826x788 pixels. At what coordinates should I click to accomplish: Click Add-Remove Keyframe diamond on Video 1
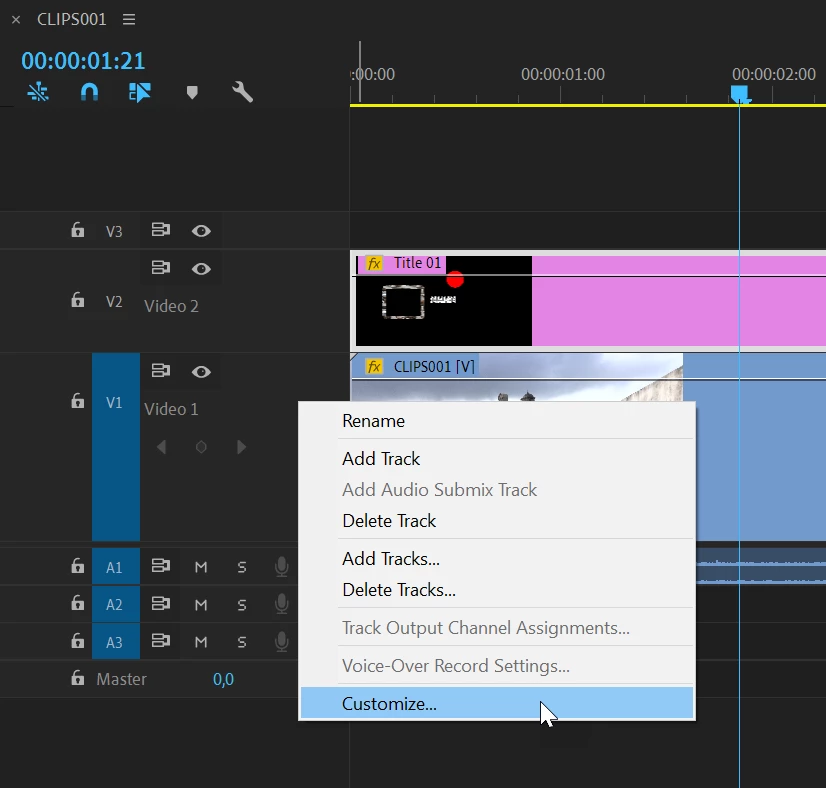[x=201, y=447]
